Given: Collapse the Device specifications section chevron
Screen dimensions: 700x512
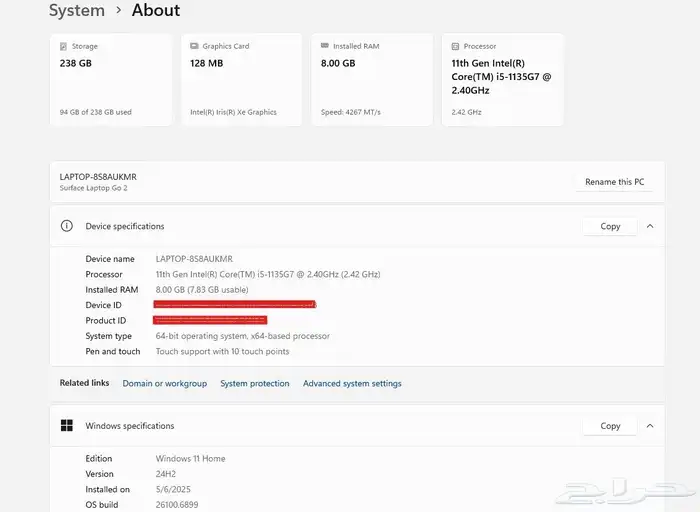Looking at the screenshot, I should pyautogui.click(x=650, y=226).
